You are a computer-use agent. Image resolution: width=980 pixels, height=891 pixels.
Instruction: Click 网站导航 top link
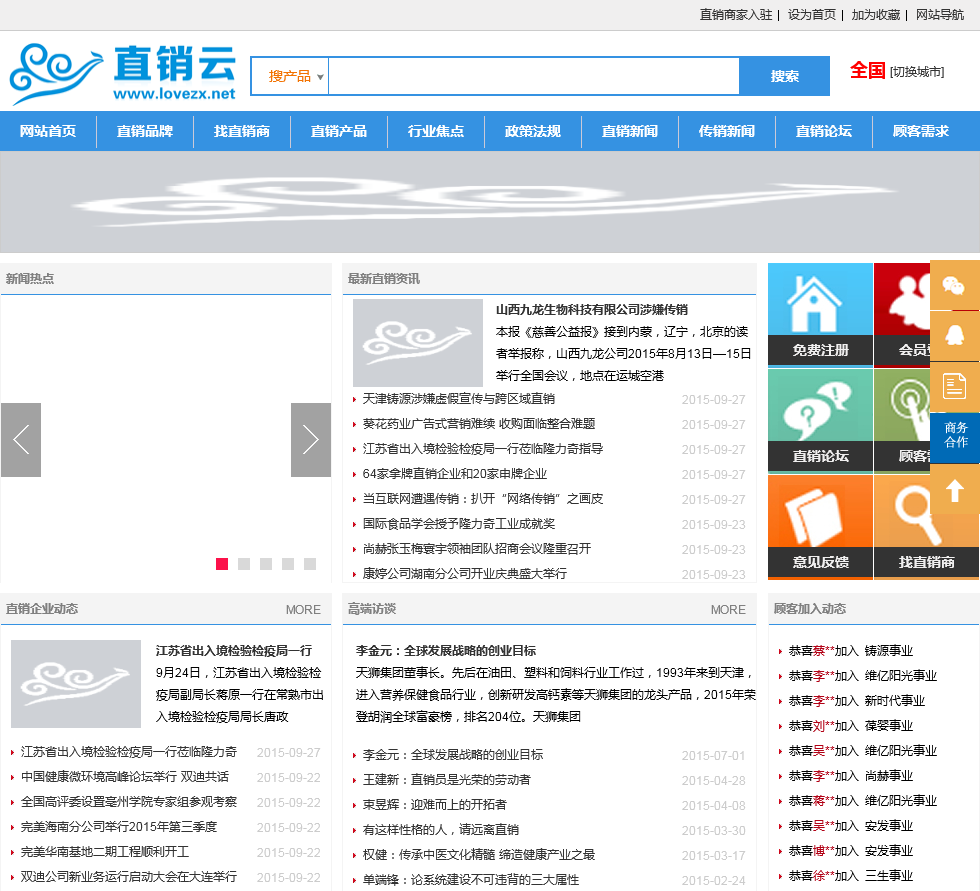940,14
